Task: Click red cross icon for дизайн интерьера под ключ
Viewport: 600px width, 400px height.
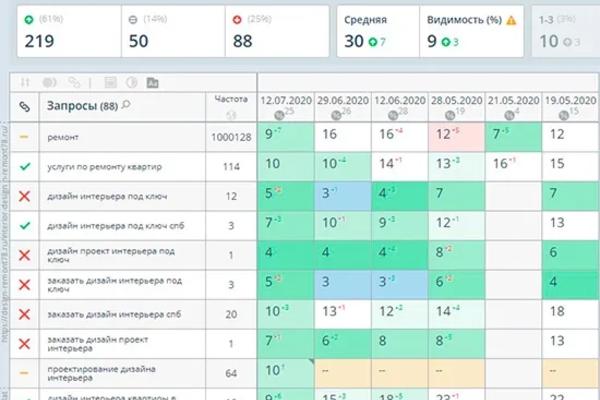Action: [x=24, y=196]
